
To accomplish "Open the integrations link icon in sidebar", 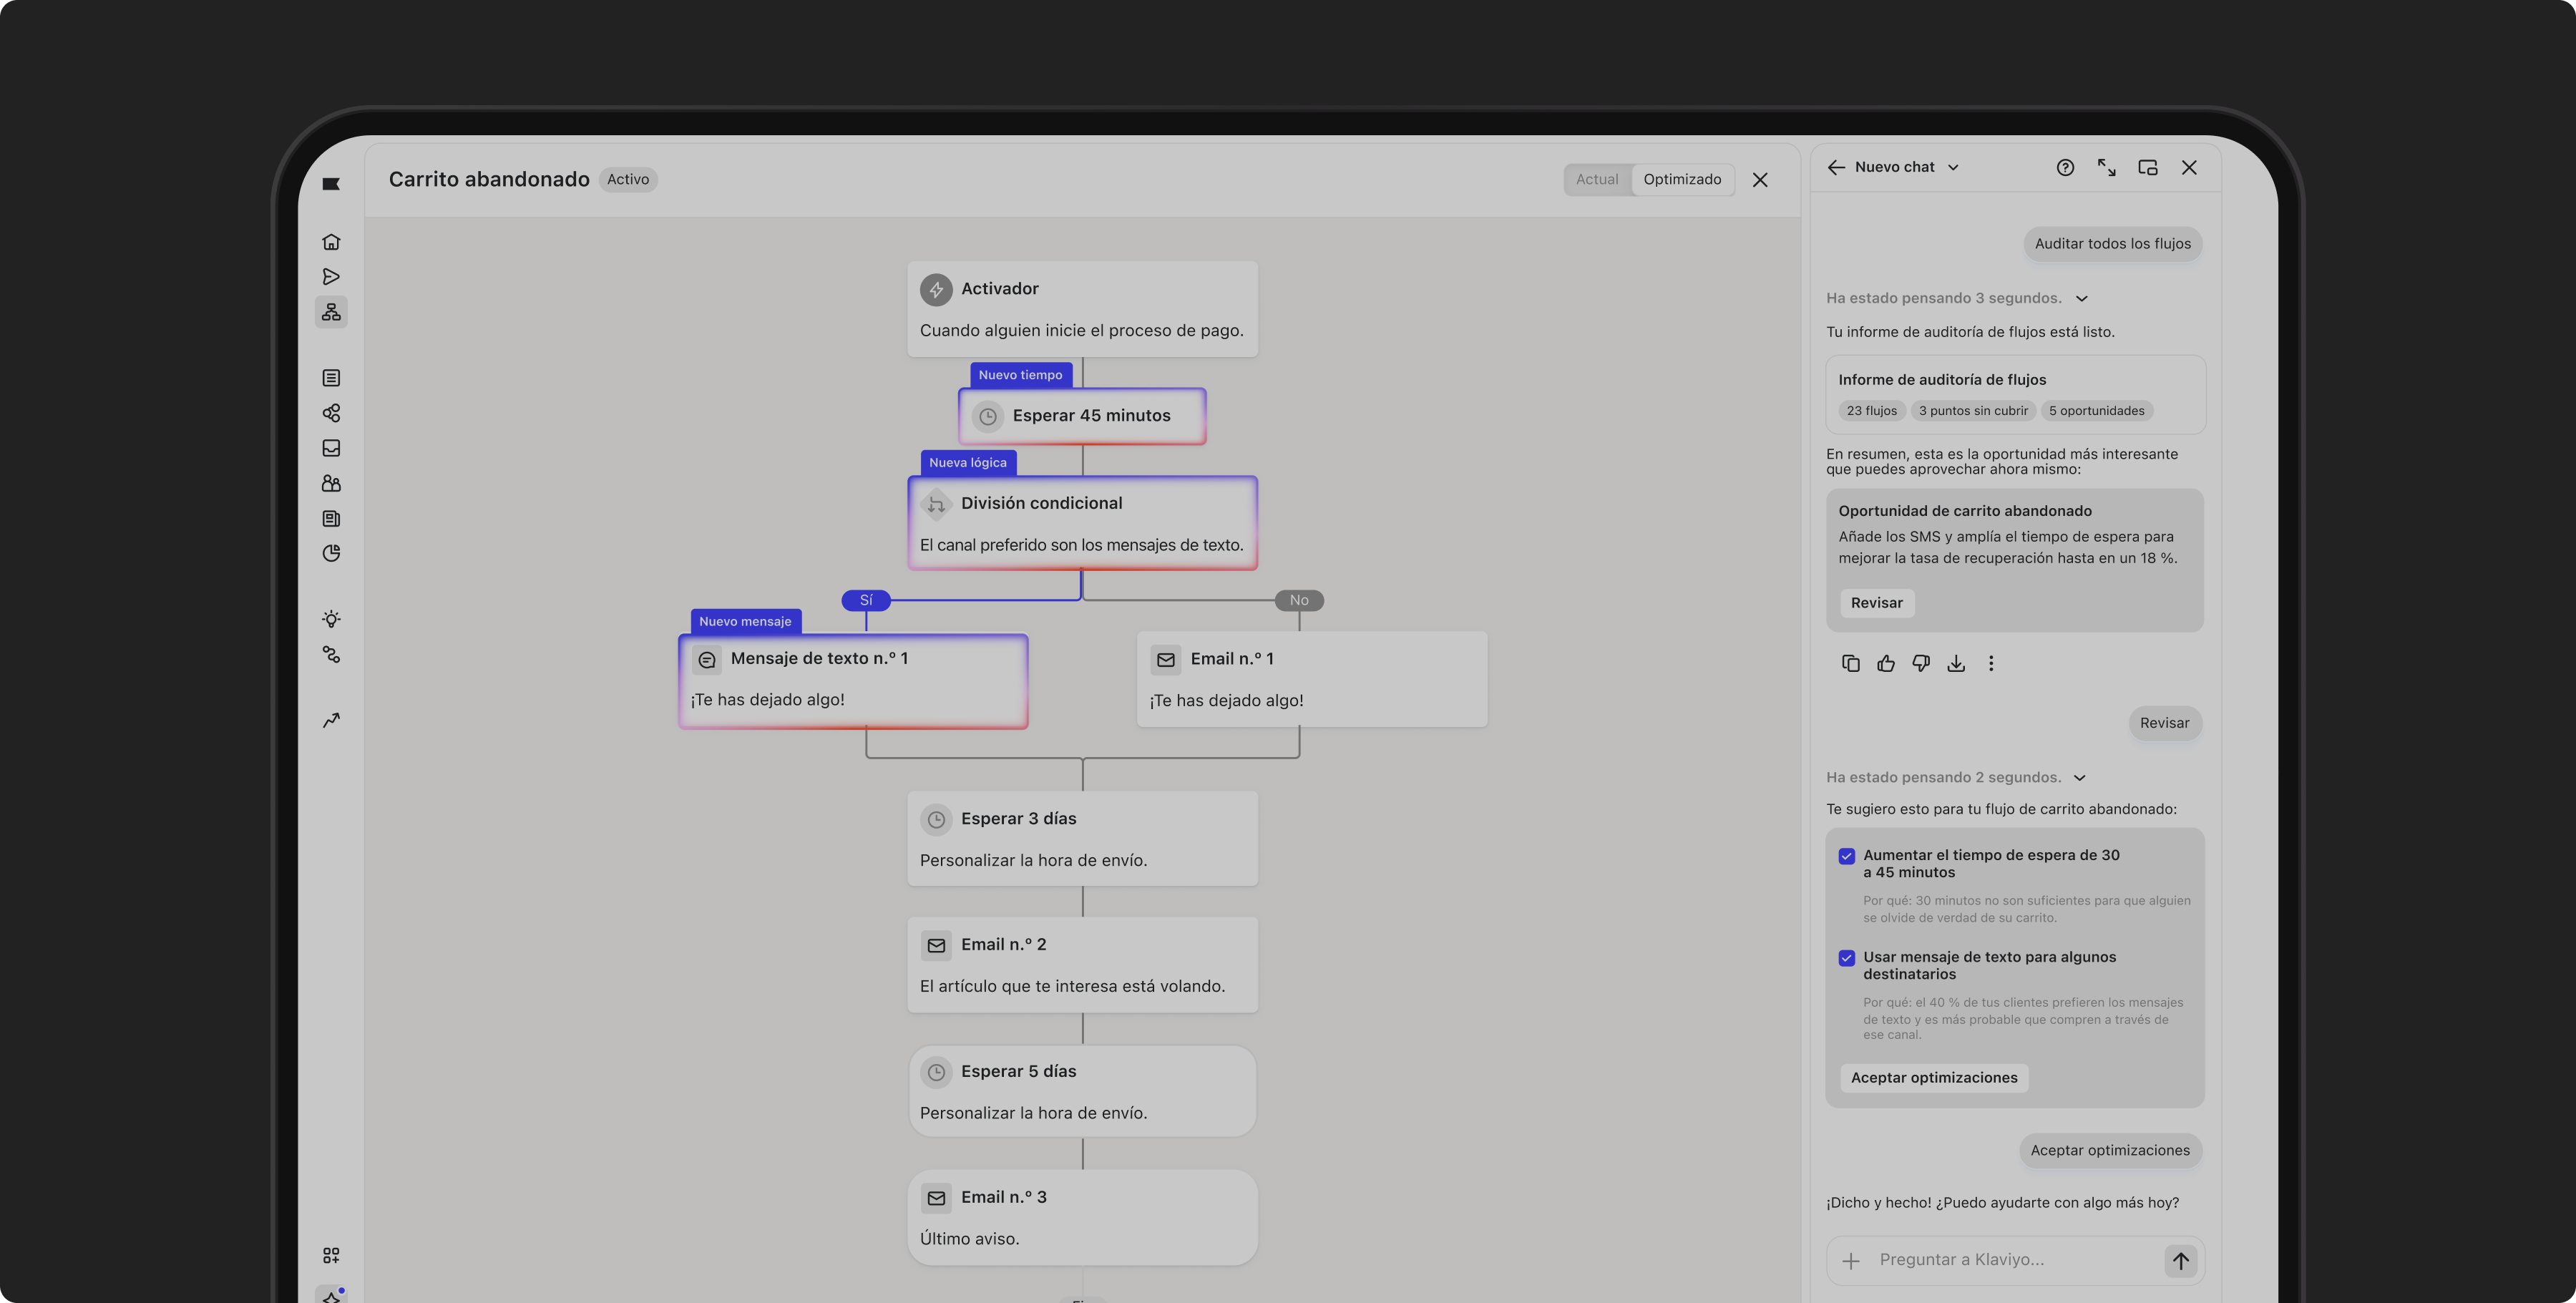I will [331, 654].
